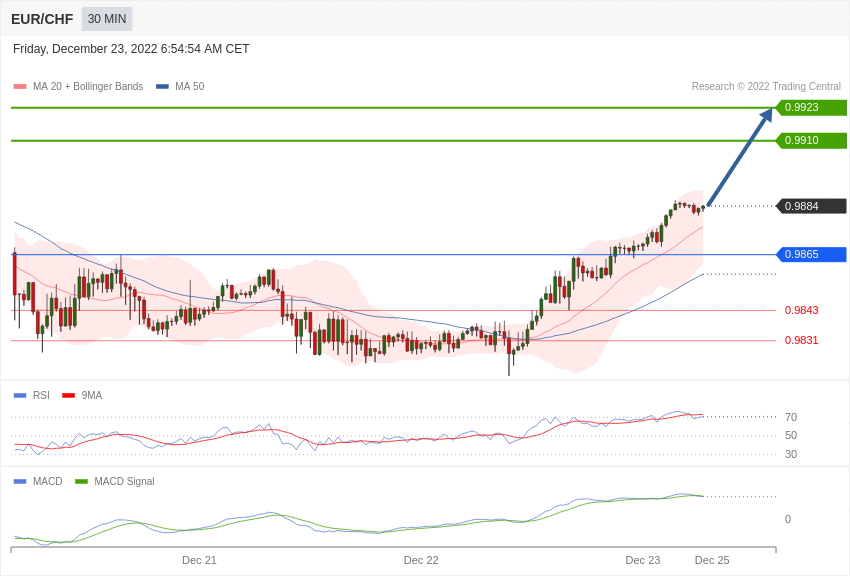Click the MACD Signal legend swatch
The height and width of the screenshot is (576, 850).
81,482
